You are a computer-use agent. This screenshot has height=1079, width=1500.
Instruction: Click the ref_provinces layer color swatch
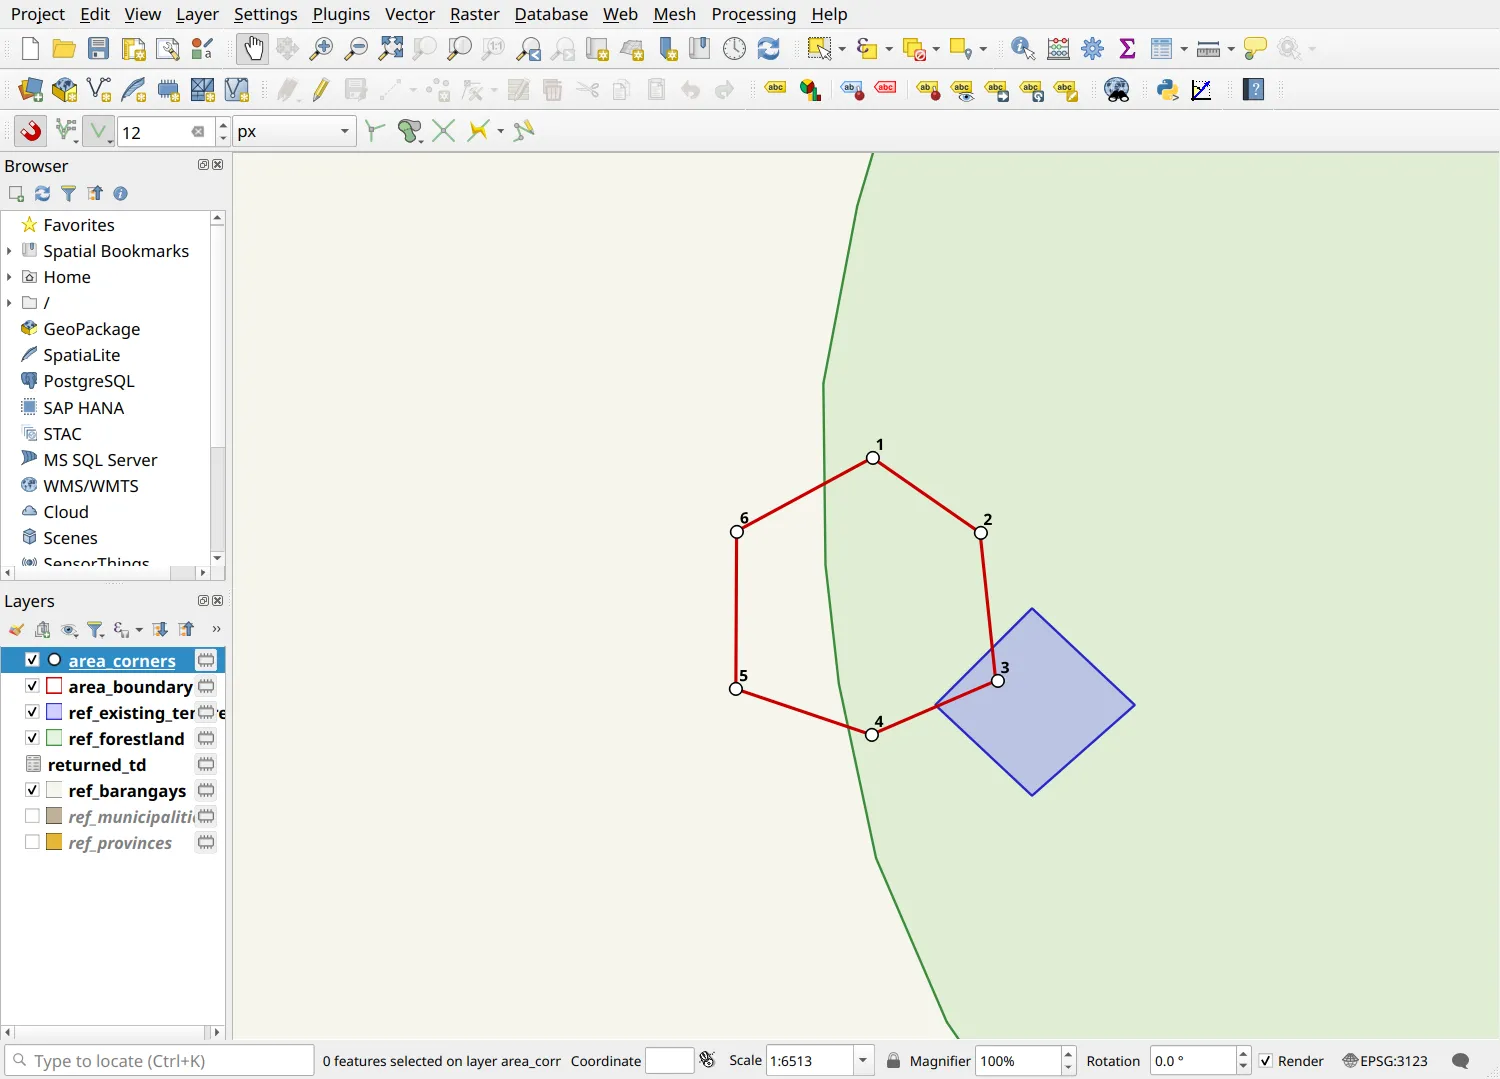(x=54, y=842)
